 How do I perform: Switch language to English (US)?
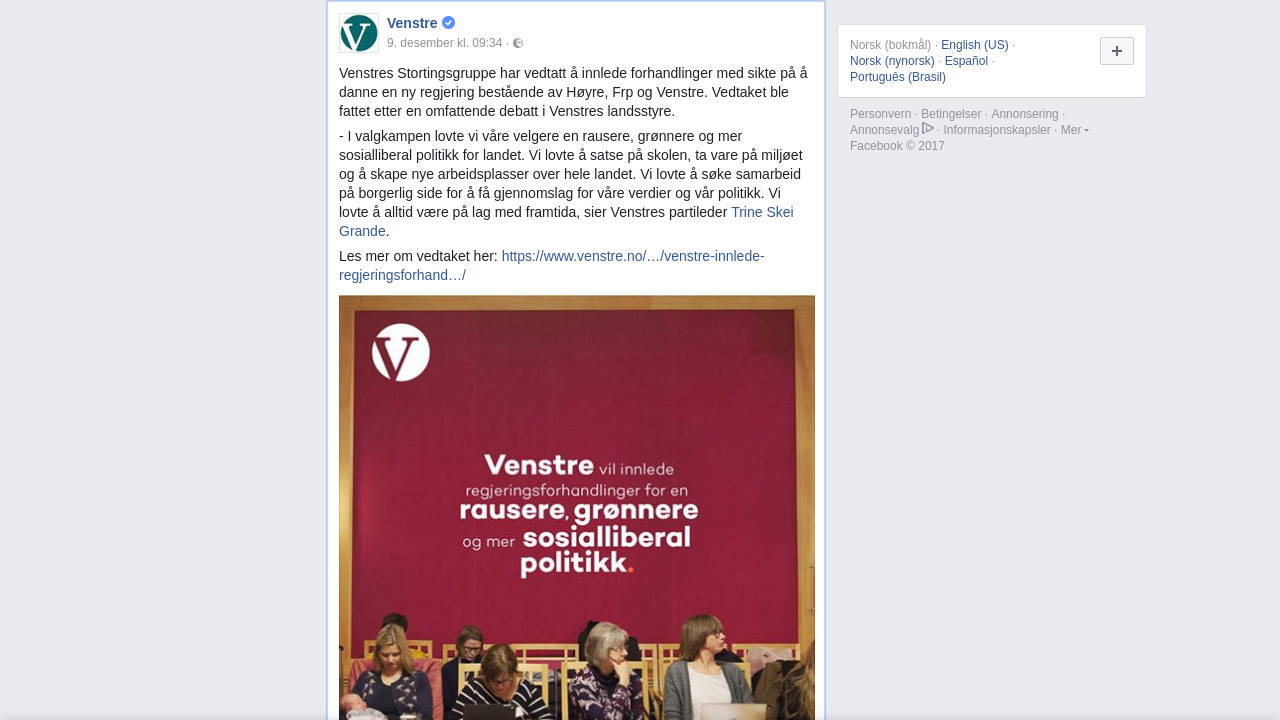[975, 45]
